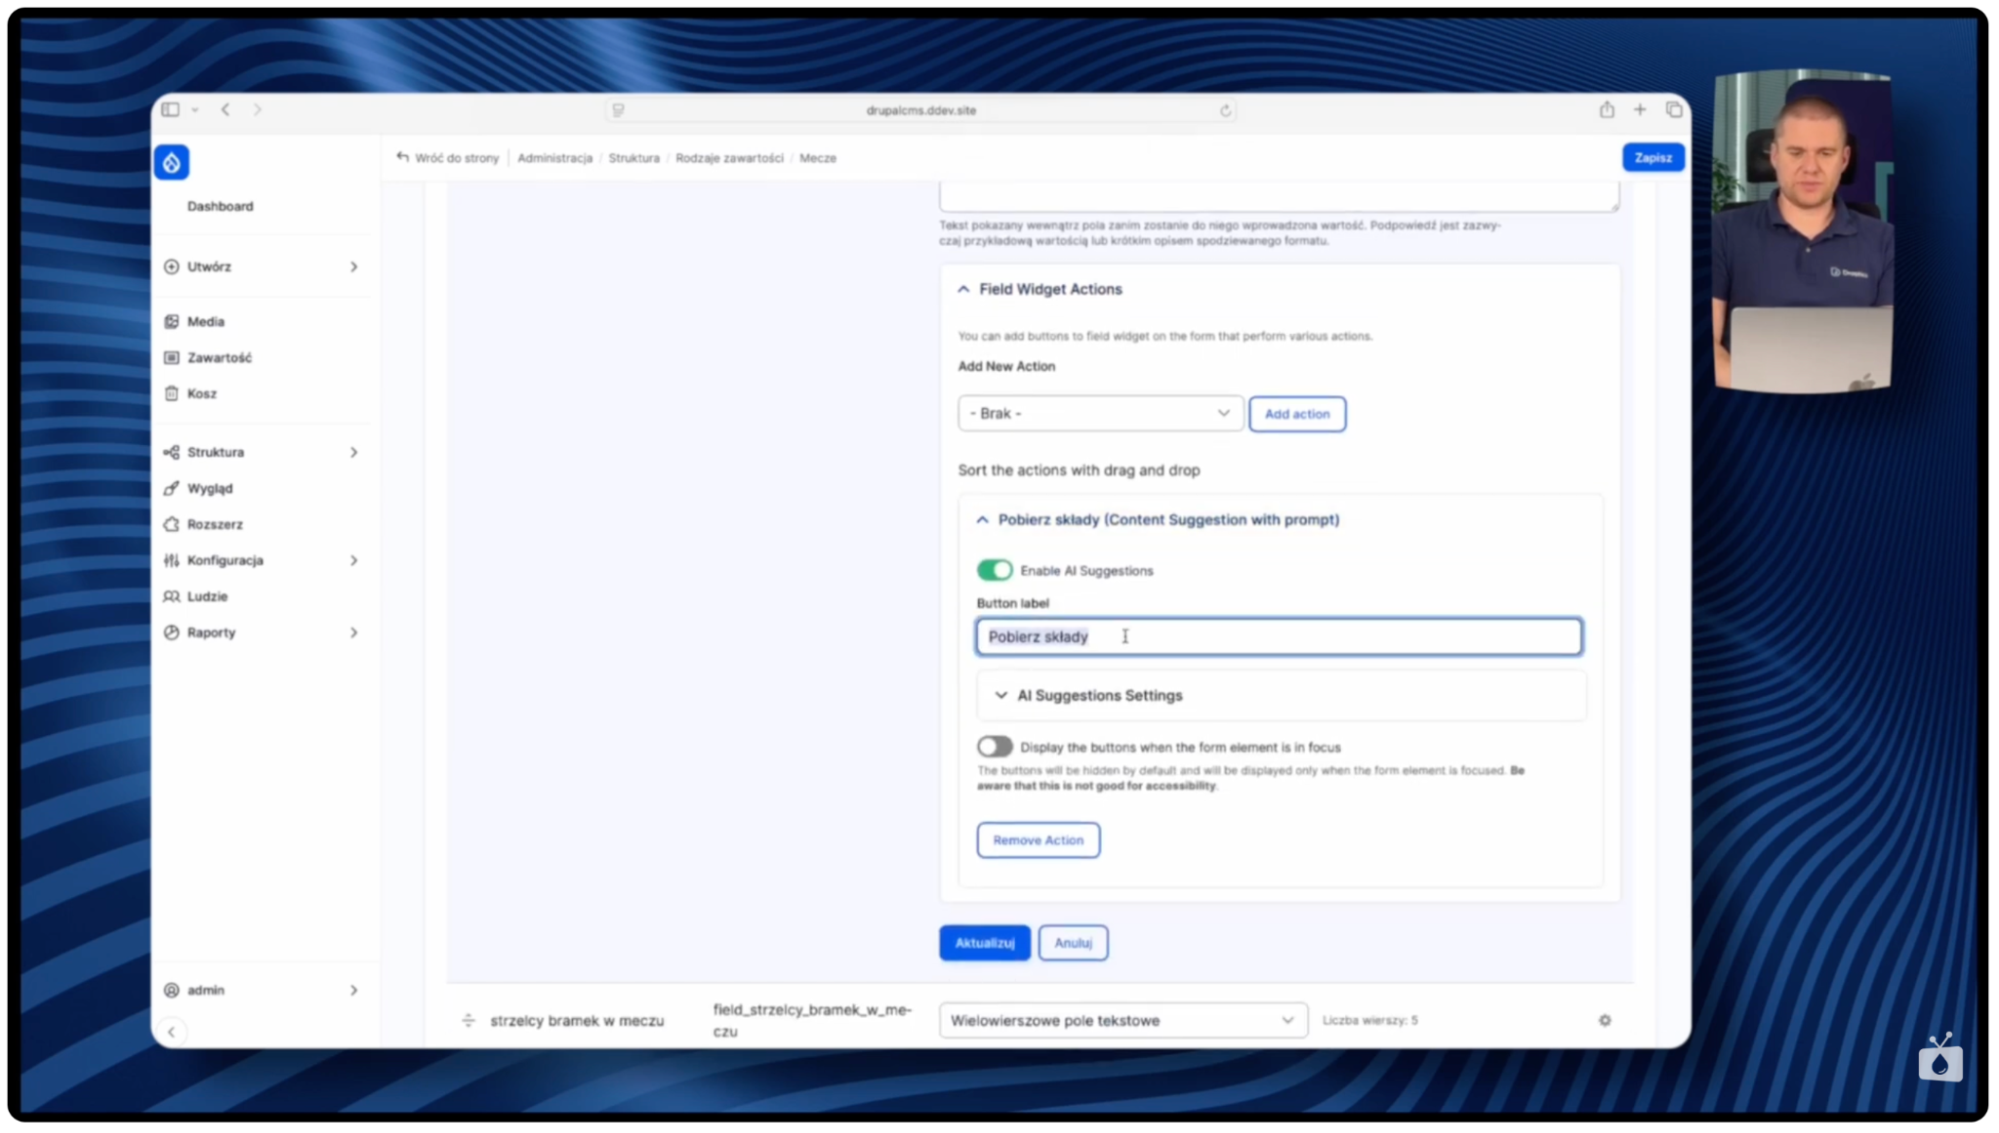
Task: Select the Zawartość sidebar icon
Action: tap(173, 357)
